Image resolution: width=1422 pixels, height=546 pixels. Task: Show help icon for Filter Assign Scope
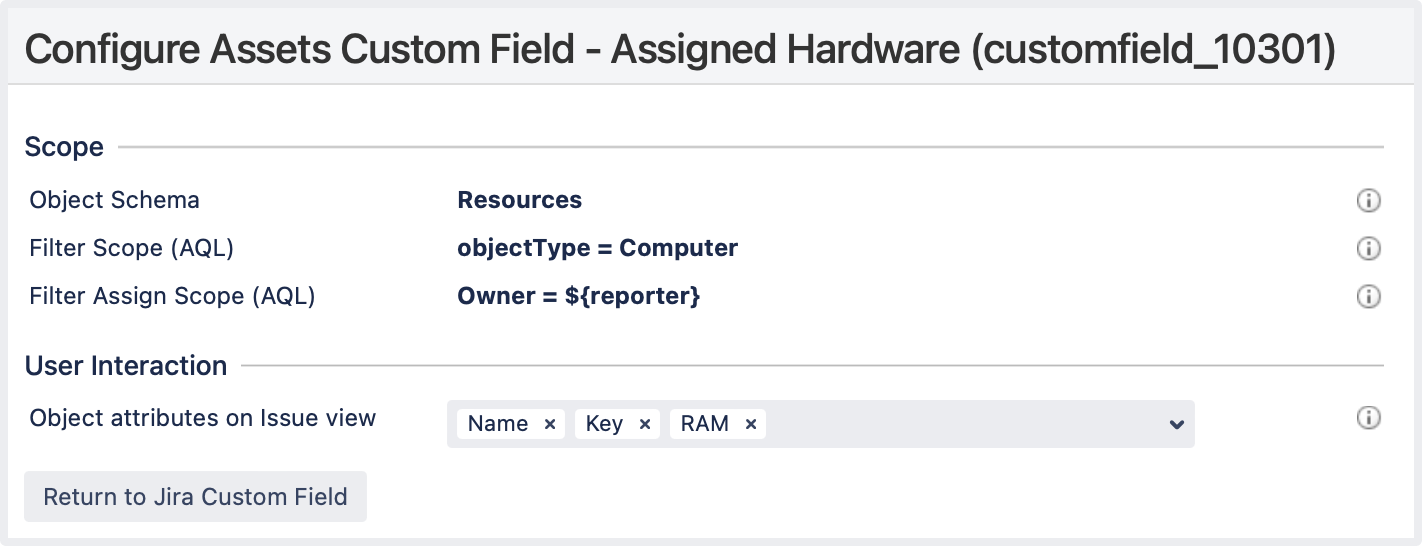[x=1368, y=297]
